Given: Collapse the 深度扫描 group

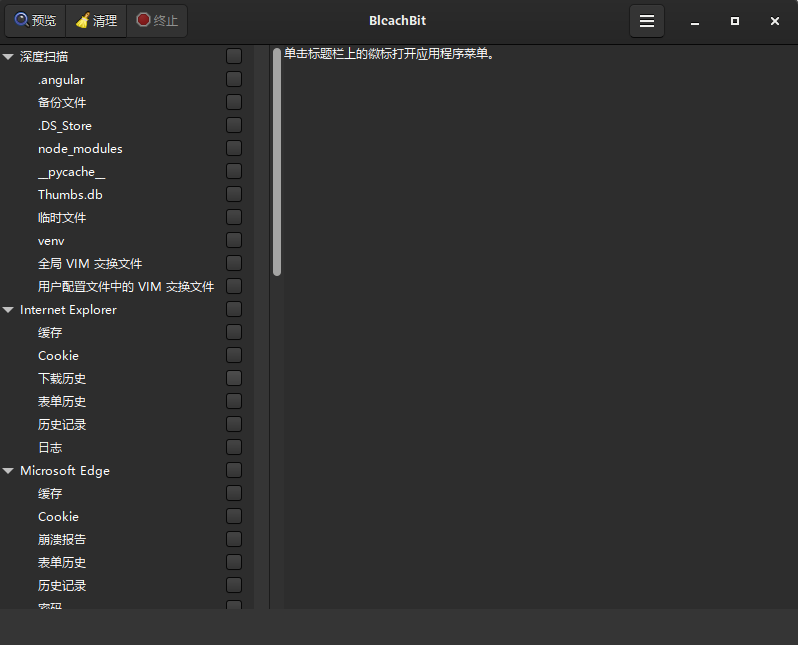Looking at the screenshot, I should (8, 57).
